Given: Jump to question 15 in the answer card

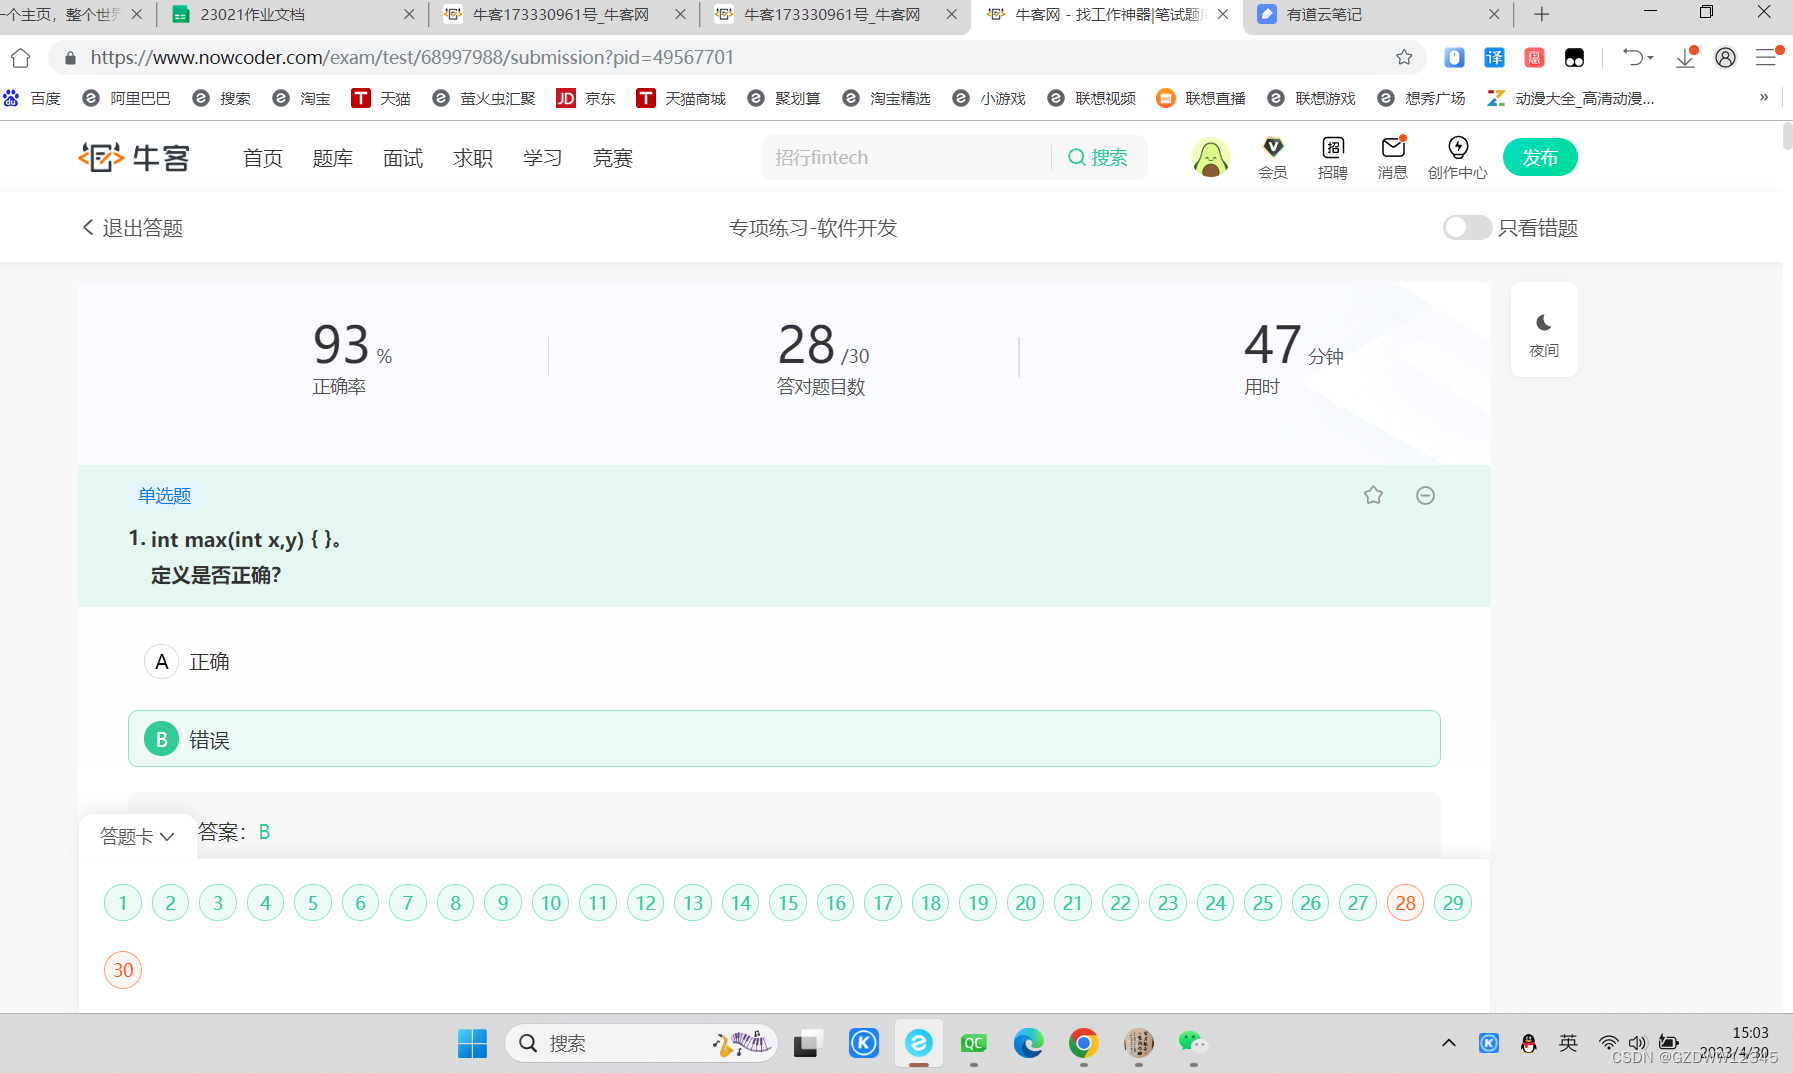Looking at the screenshot, I should pos(788,902).
